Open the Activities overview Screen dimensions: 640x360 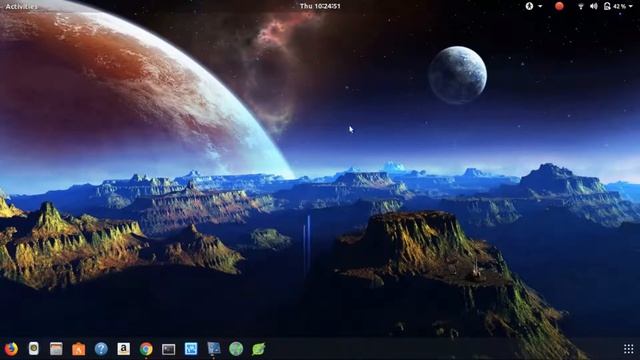point(21,7)
